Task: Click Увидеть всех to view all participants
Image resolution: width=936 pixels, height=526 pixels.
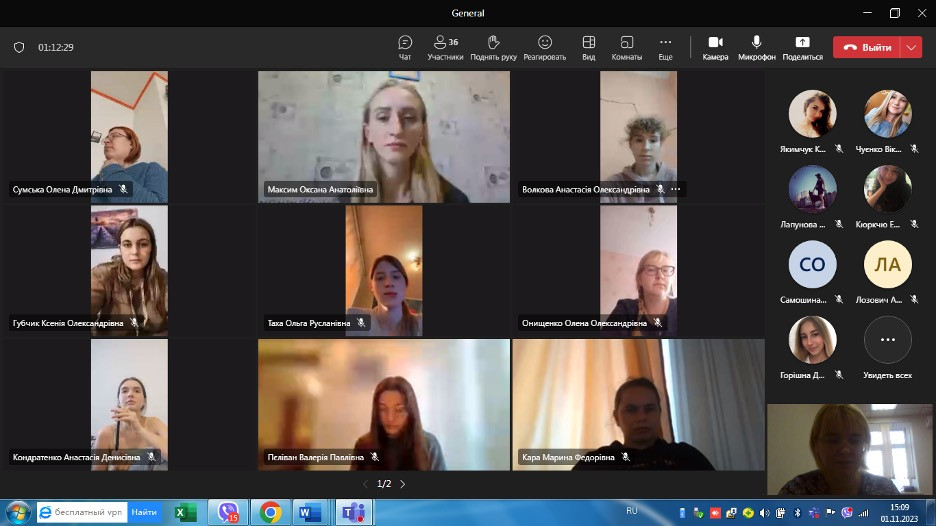Action: coord(888,347)
